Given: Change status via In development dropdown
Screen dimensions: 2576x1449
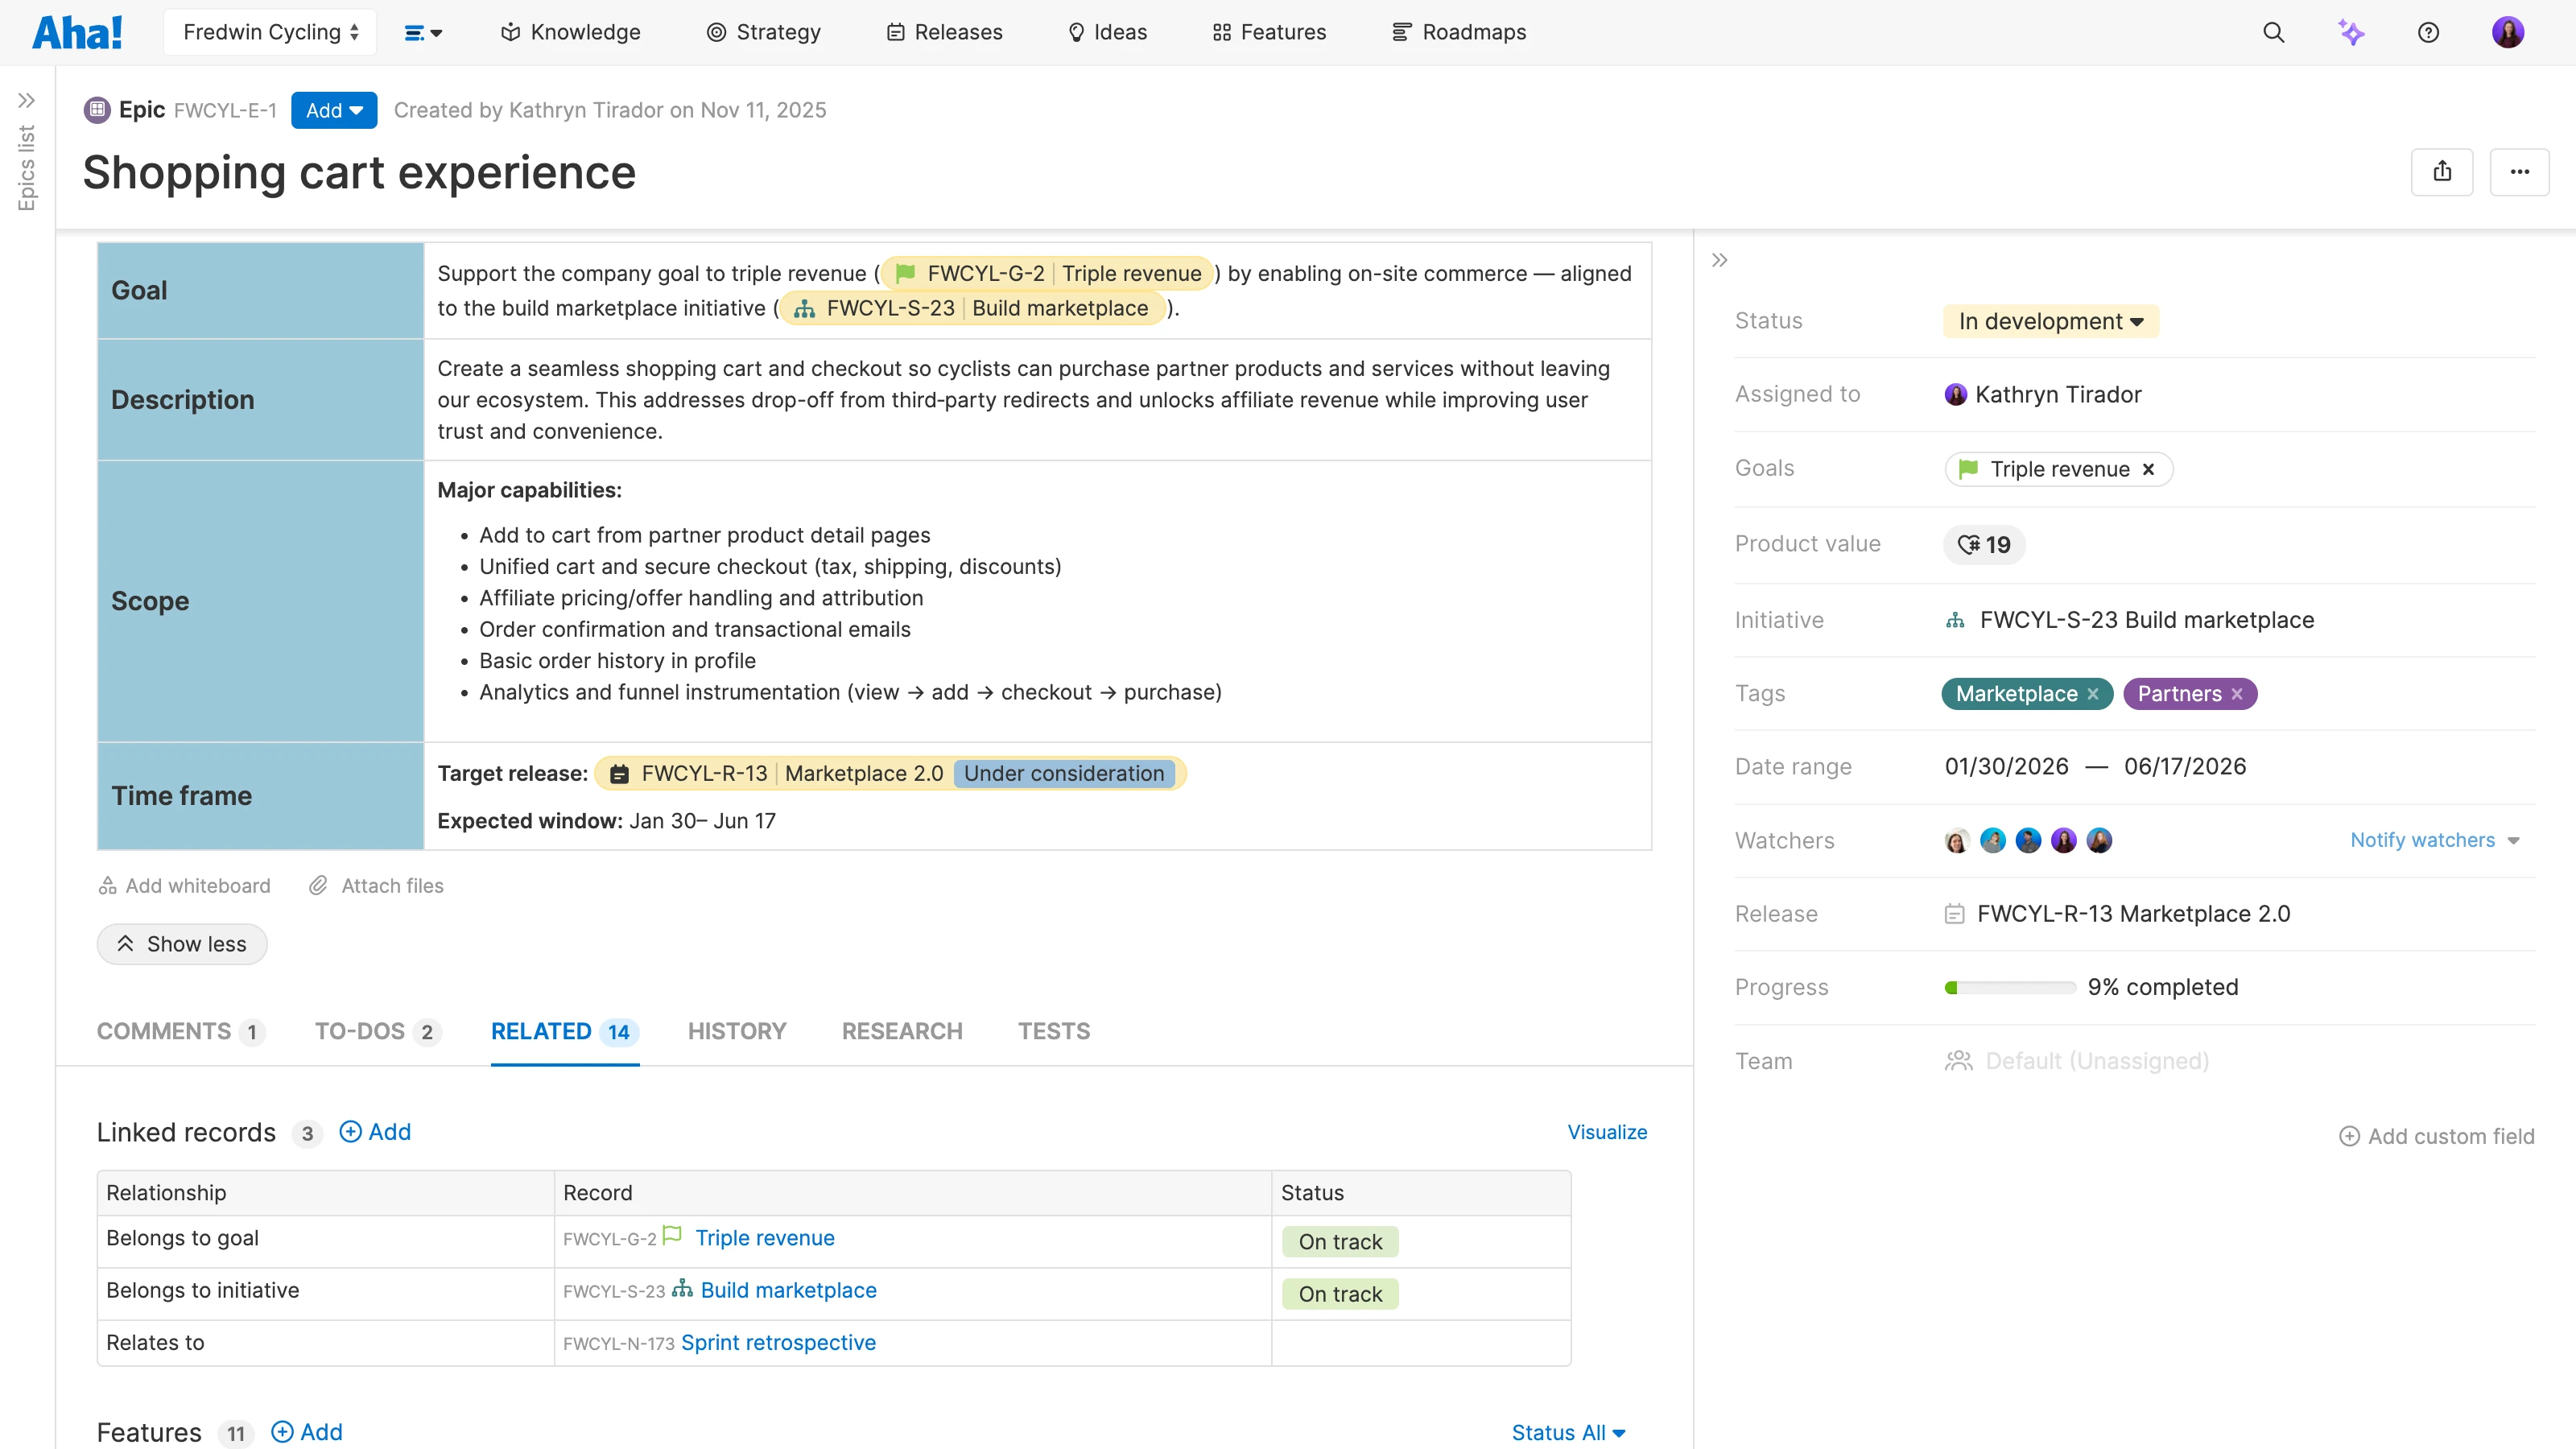Looking at the screenshot, I should [2051, 321].
